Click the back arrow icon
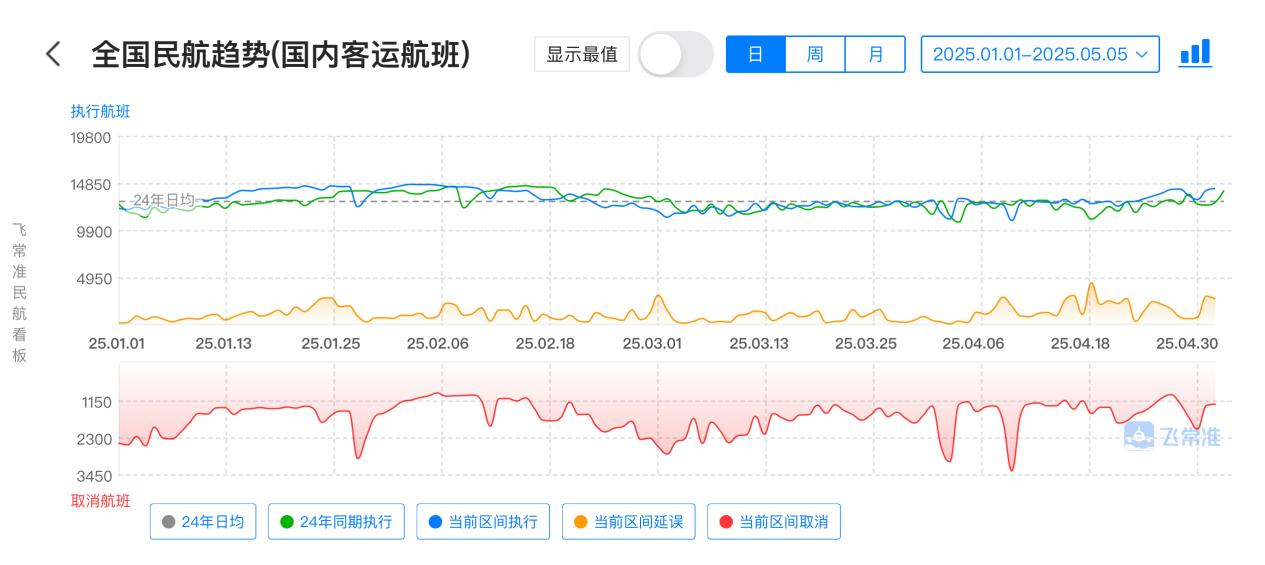Viewport: 1265px width, 565px height. pos(54,54)
